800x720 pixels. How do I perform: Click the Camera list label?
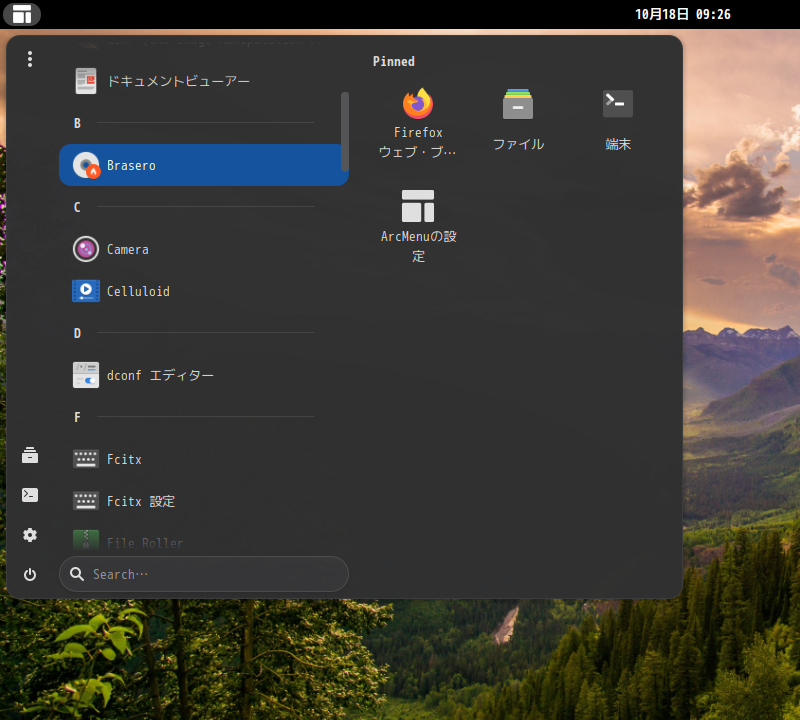[x=128, y=250]
